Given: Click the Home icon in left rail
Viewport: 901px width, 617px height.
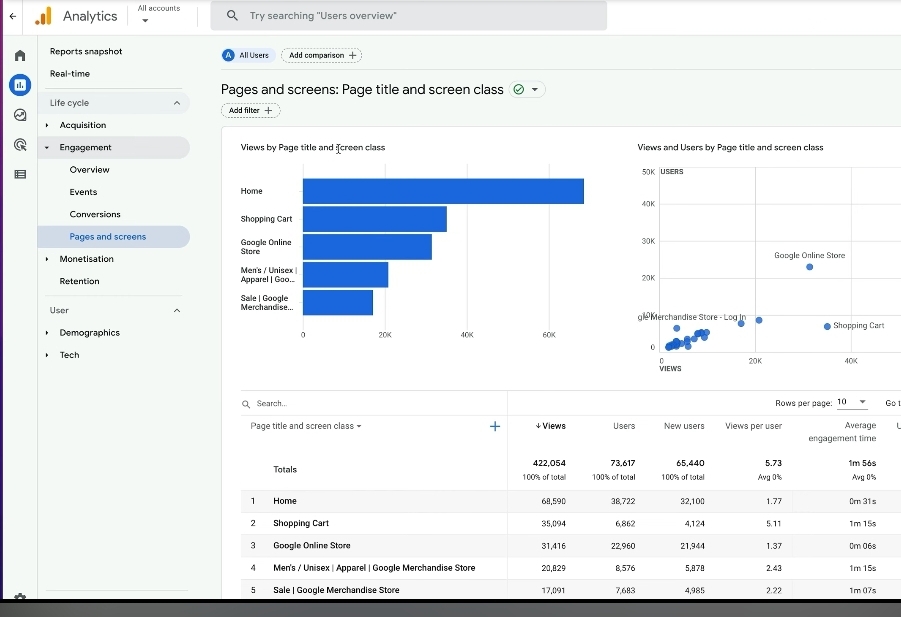Looking at the screenshot, I should [19, 56].
